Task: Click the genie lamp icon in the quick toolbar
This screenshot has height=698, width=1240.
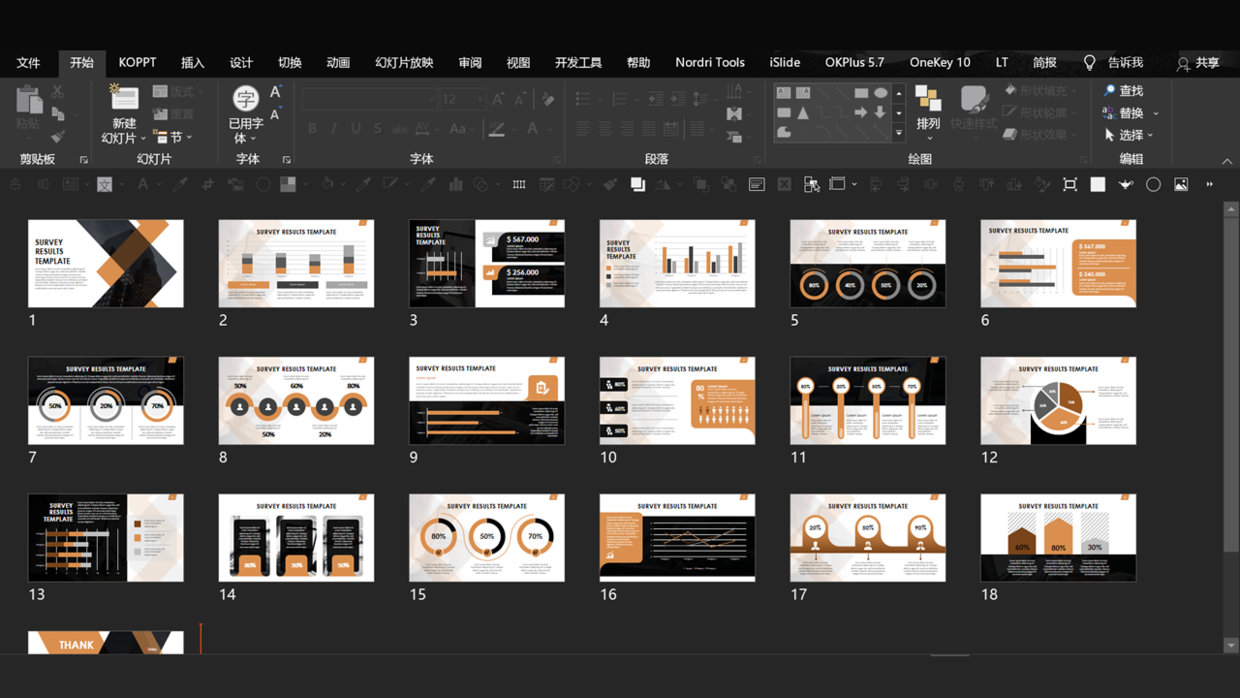Action: pyautogui.click(x=1125, y=185)
